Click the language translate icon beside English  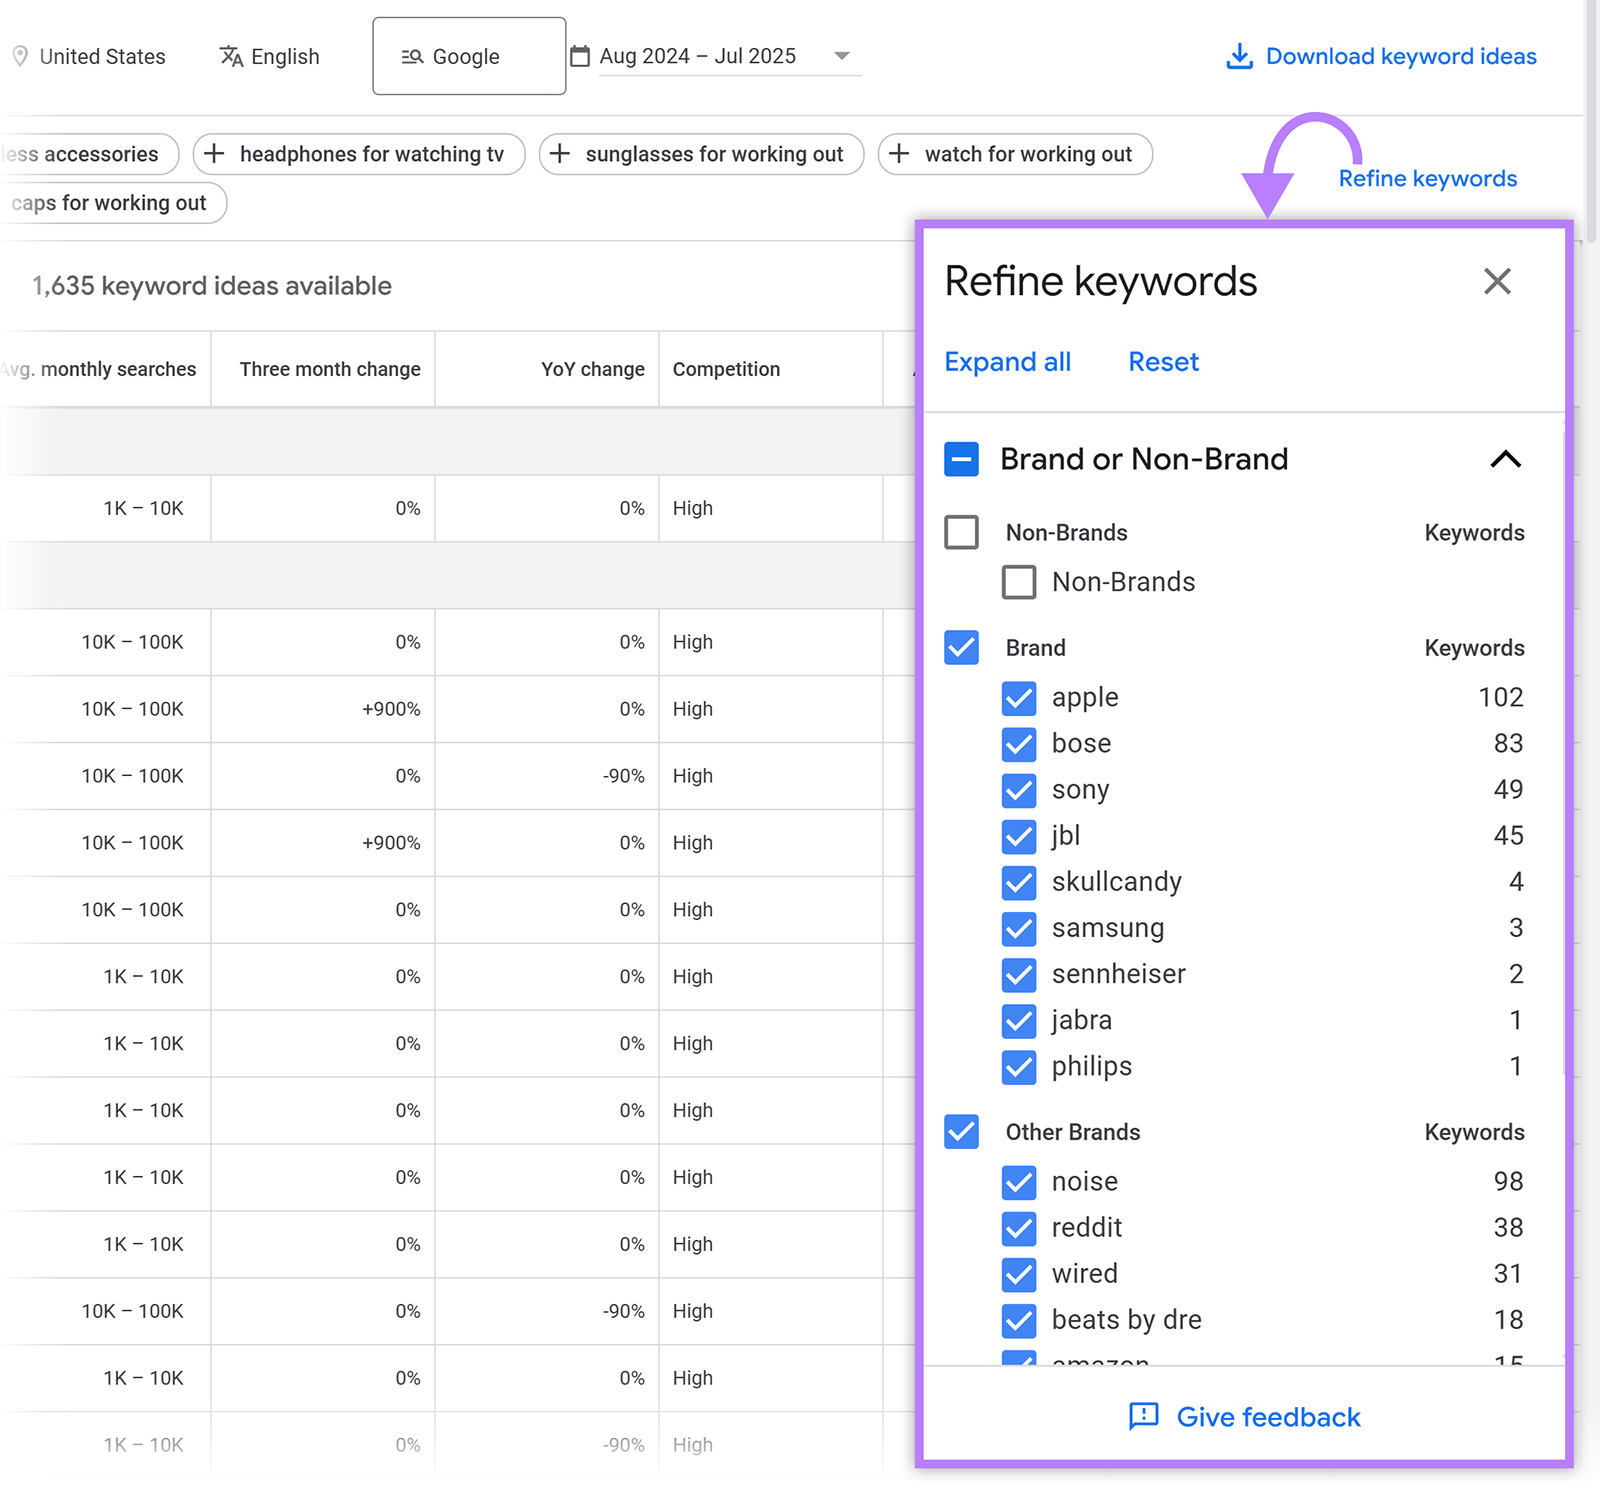coord(231,56)
